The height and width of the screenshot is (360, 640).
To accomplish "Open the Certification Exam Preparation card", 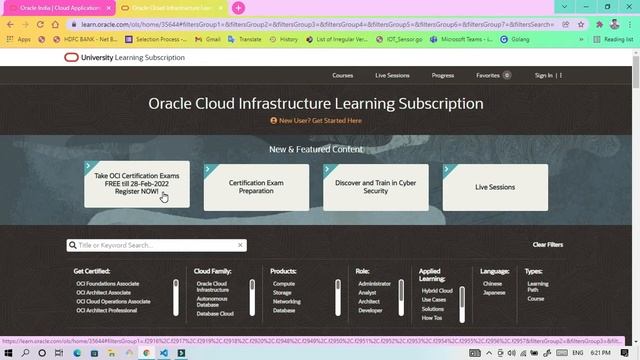I will pyautogui.click(x=256, y=187).
